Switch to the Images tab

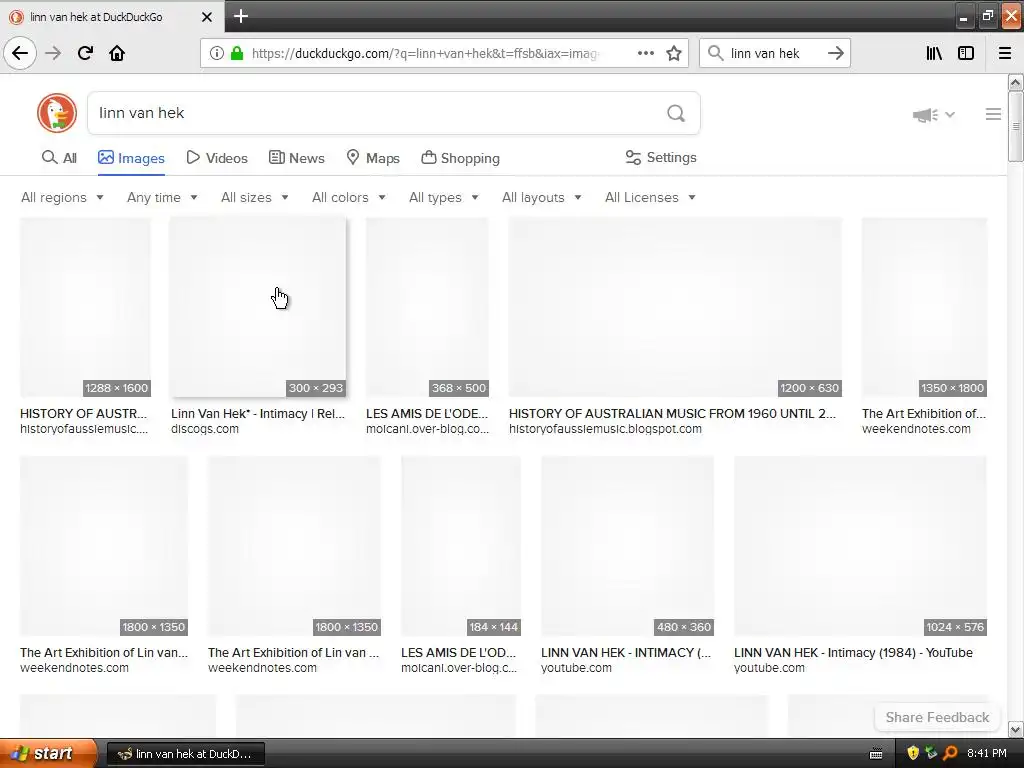(x=131, y=158)
